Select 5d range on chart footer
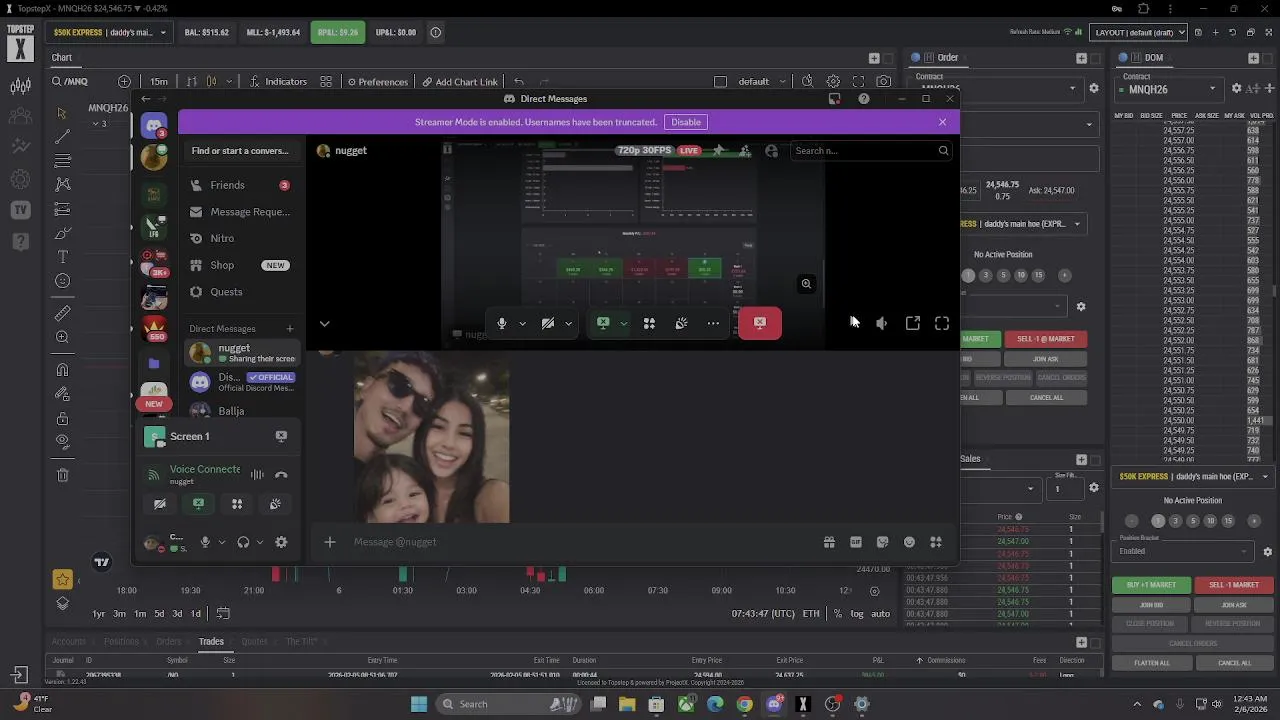The width and height of the screenshot is (1280, 720). tap(159, 614)
